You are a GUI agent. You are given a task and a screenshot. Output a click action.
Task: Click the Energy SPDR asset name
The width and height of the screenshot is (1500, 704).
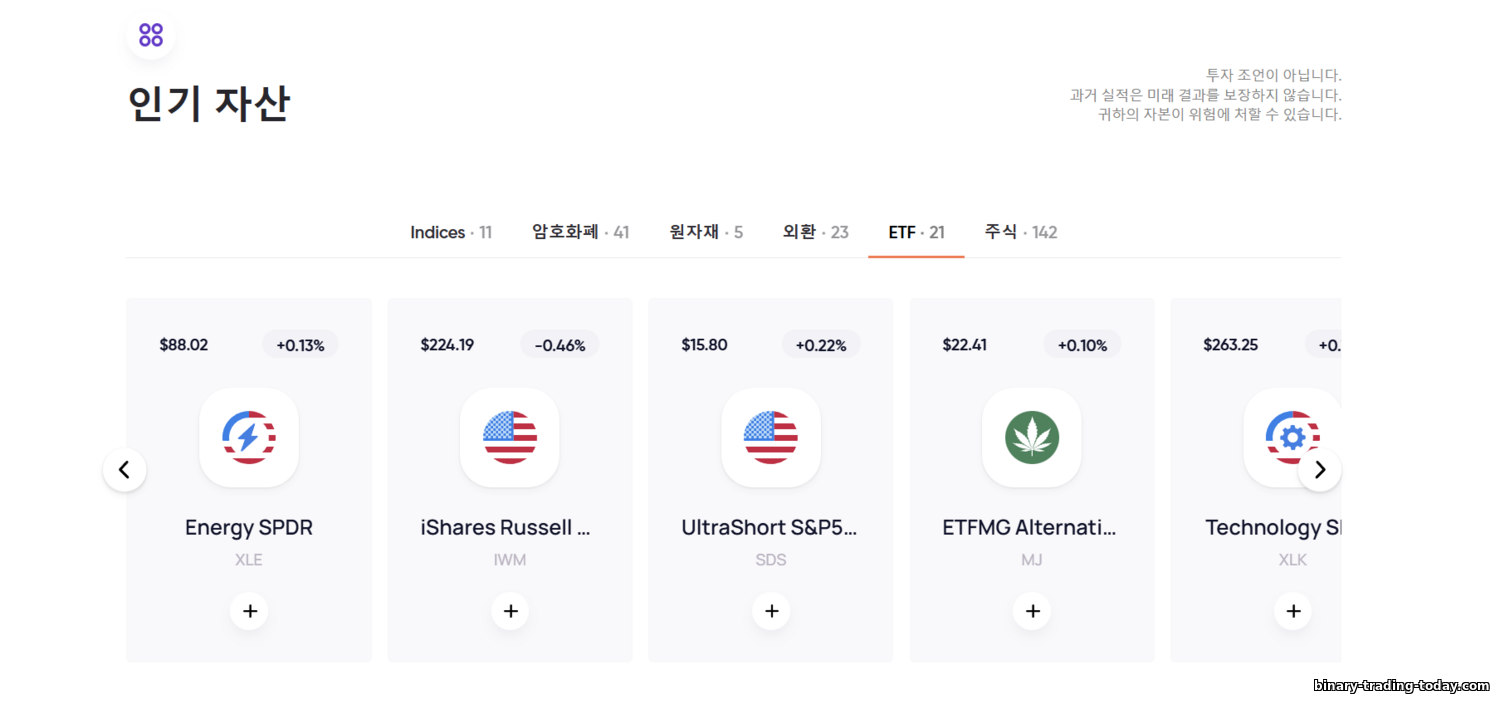[x=249, y=527]
